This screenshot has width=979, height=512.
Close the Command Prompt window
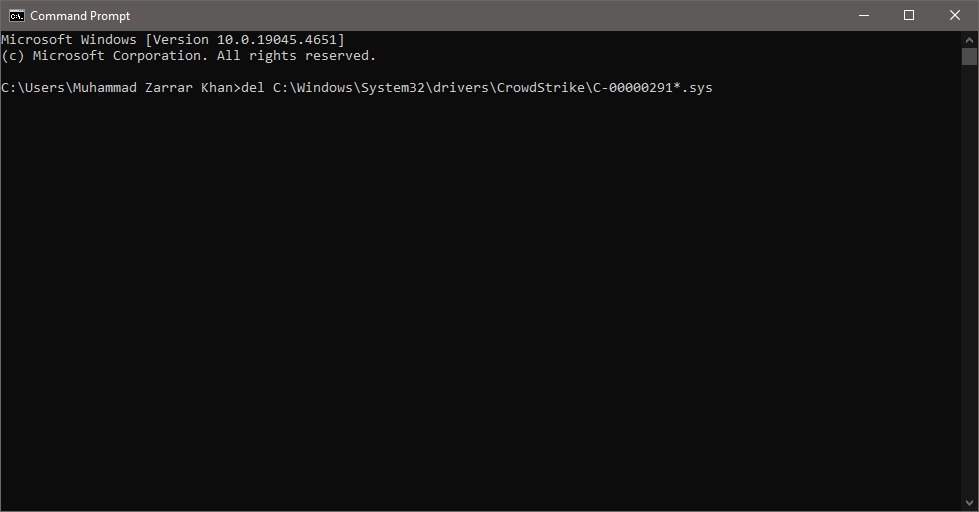955,15
